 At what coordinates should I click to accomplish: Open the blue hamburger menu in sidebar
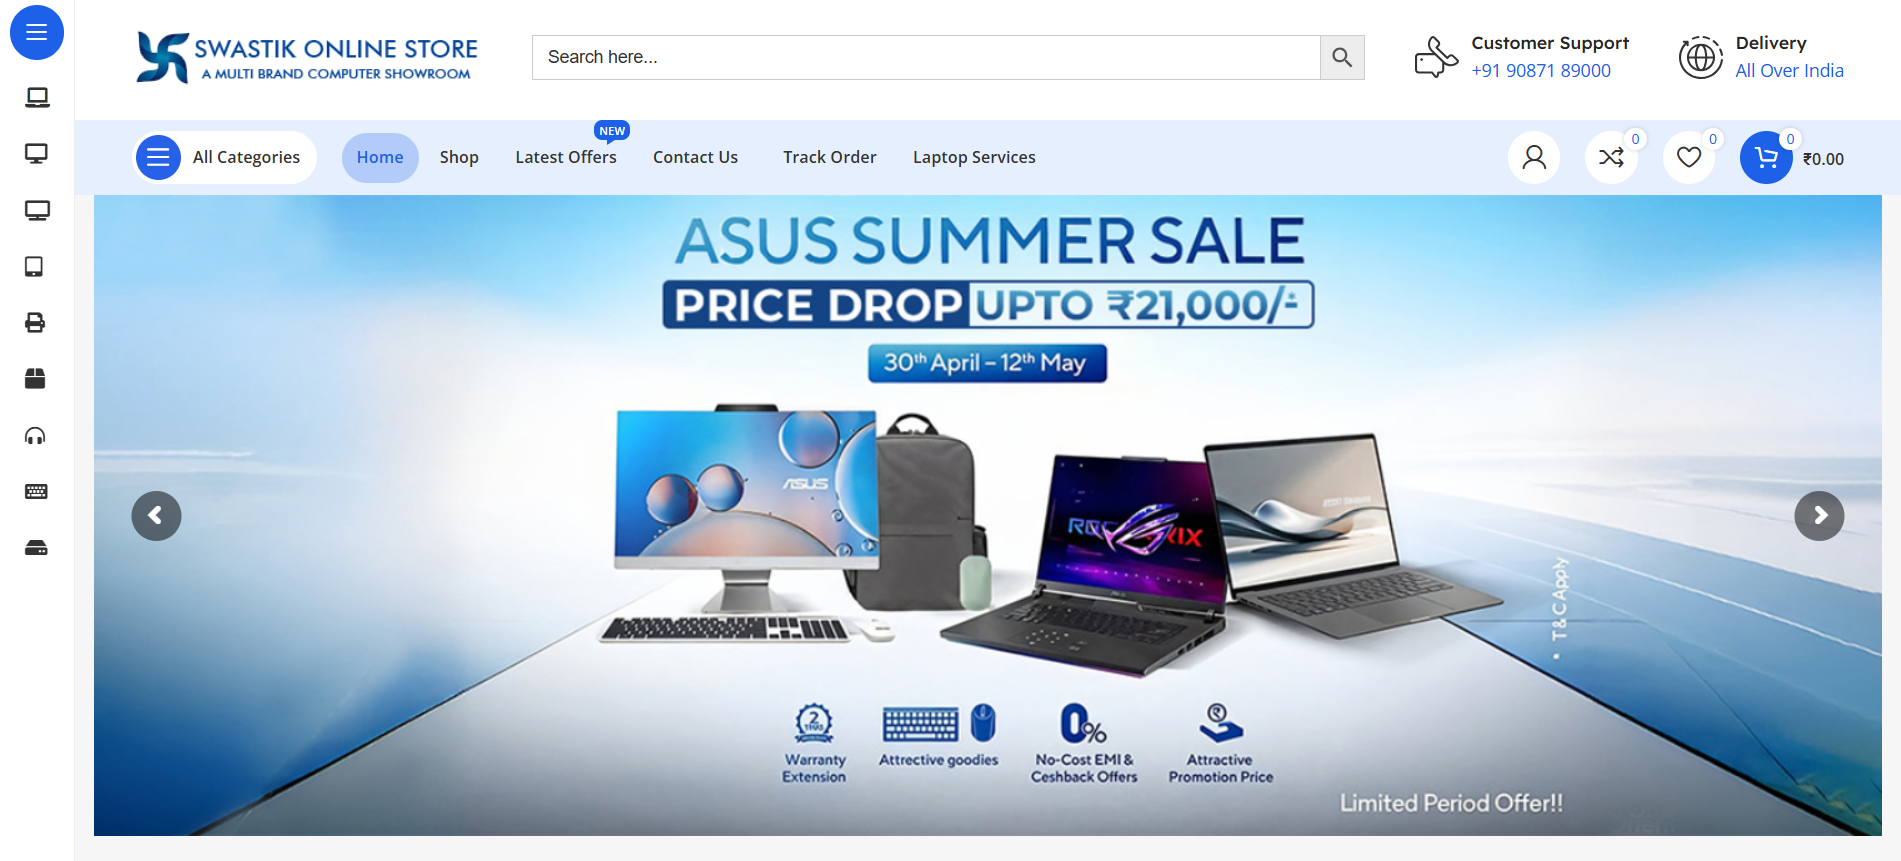[37, 32]
